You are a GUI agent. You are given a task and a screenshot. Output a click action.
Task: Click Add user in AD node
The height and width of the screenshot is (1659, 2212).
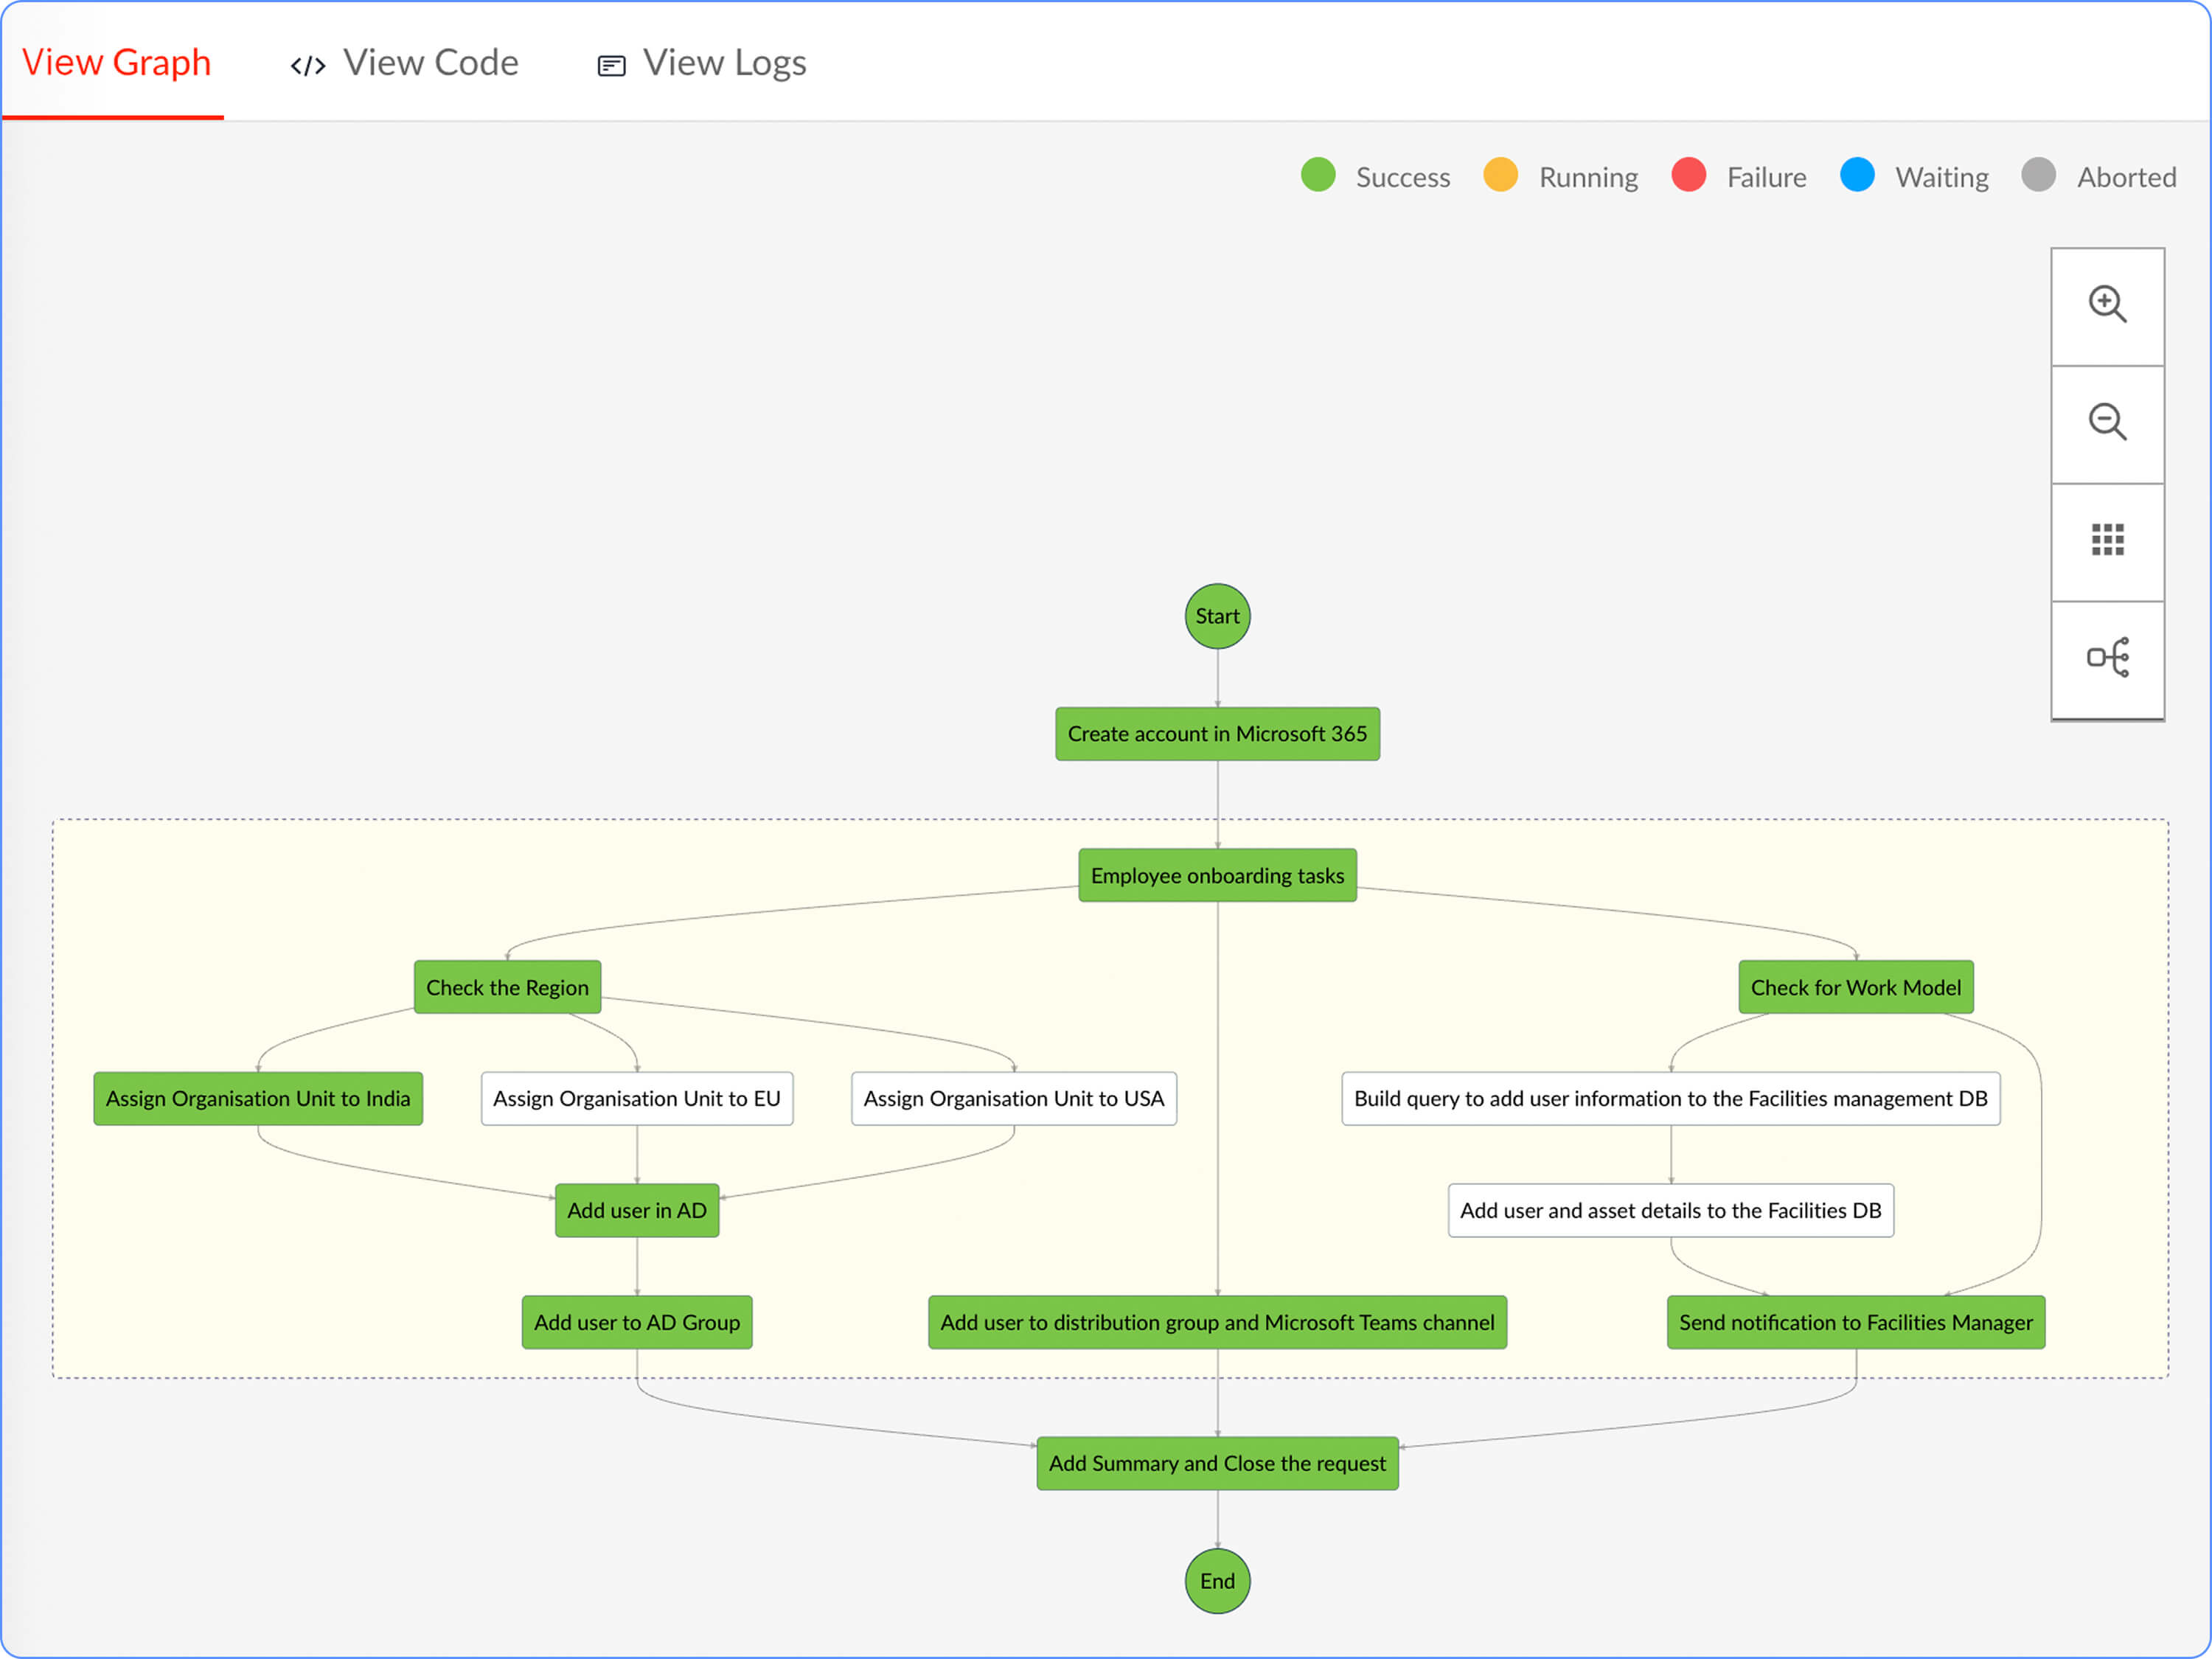point(636,1211)
